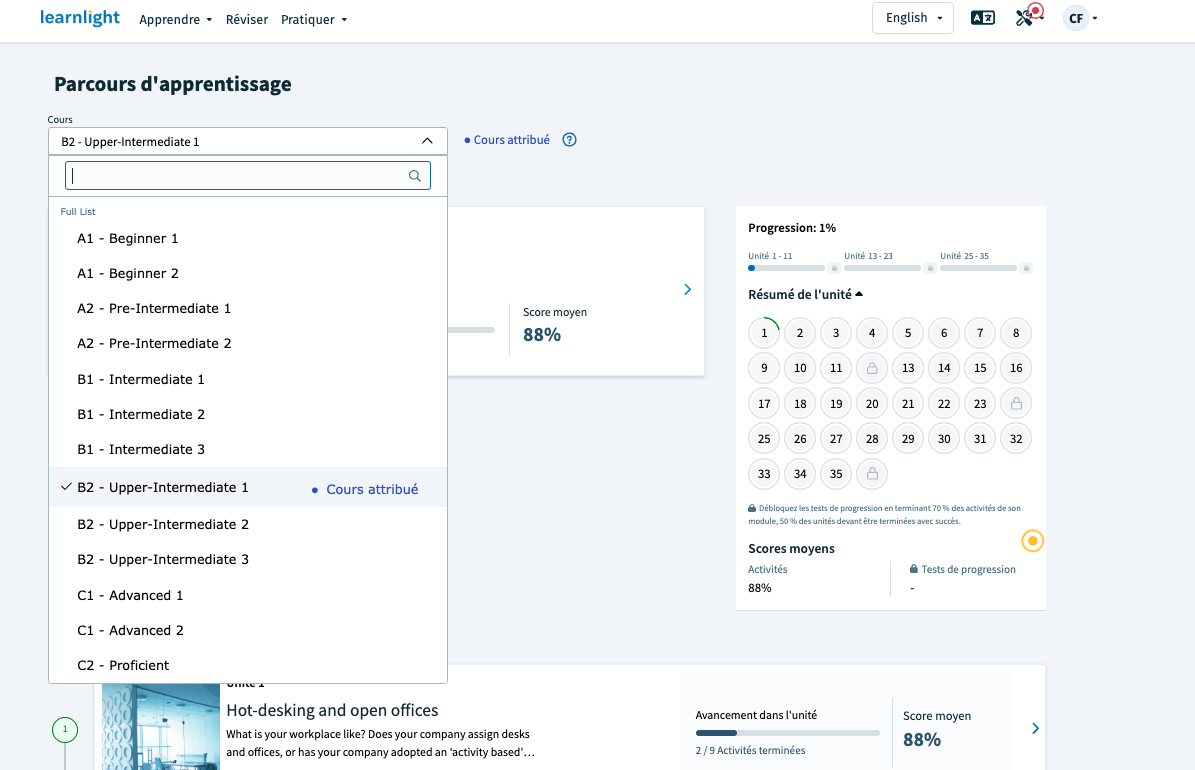Click the Unité 1 - 11 progress bar
The width and height of the screenshot is (1195, 770).
pyautogui.click(x=787, y=268)
